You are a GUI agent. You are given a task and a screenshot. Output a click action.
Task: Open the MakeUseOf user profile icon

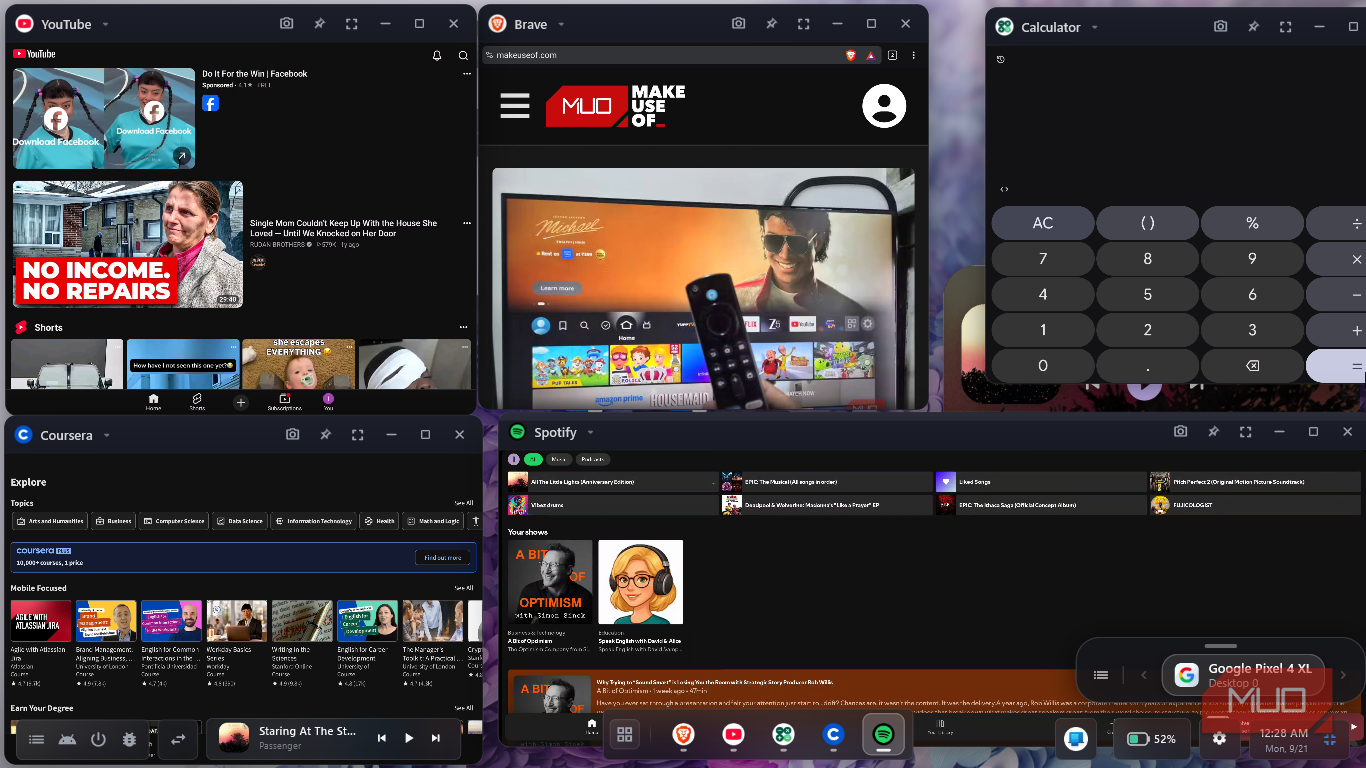(884, 106)
